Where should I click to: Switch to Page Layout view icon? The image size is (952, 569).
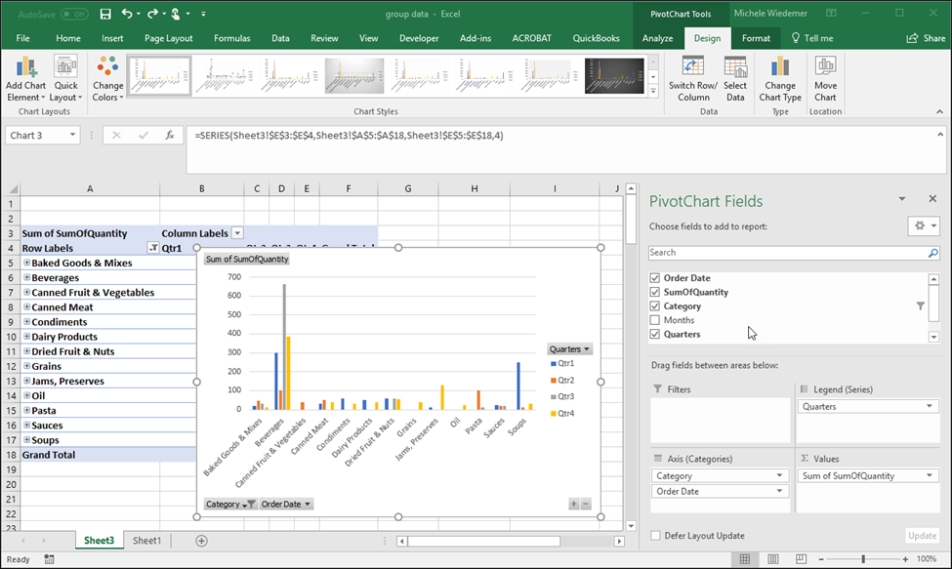[773, 559]
